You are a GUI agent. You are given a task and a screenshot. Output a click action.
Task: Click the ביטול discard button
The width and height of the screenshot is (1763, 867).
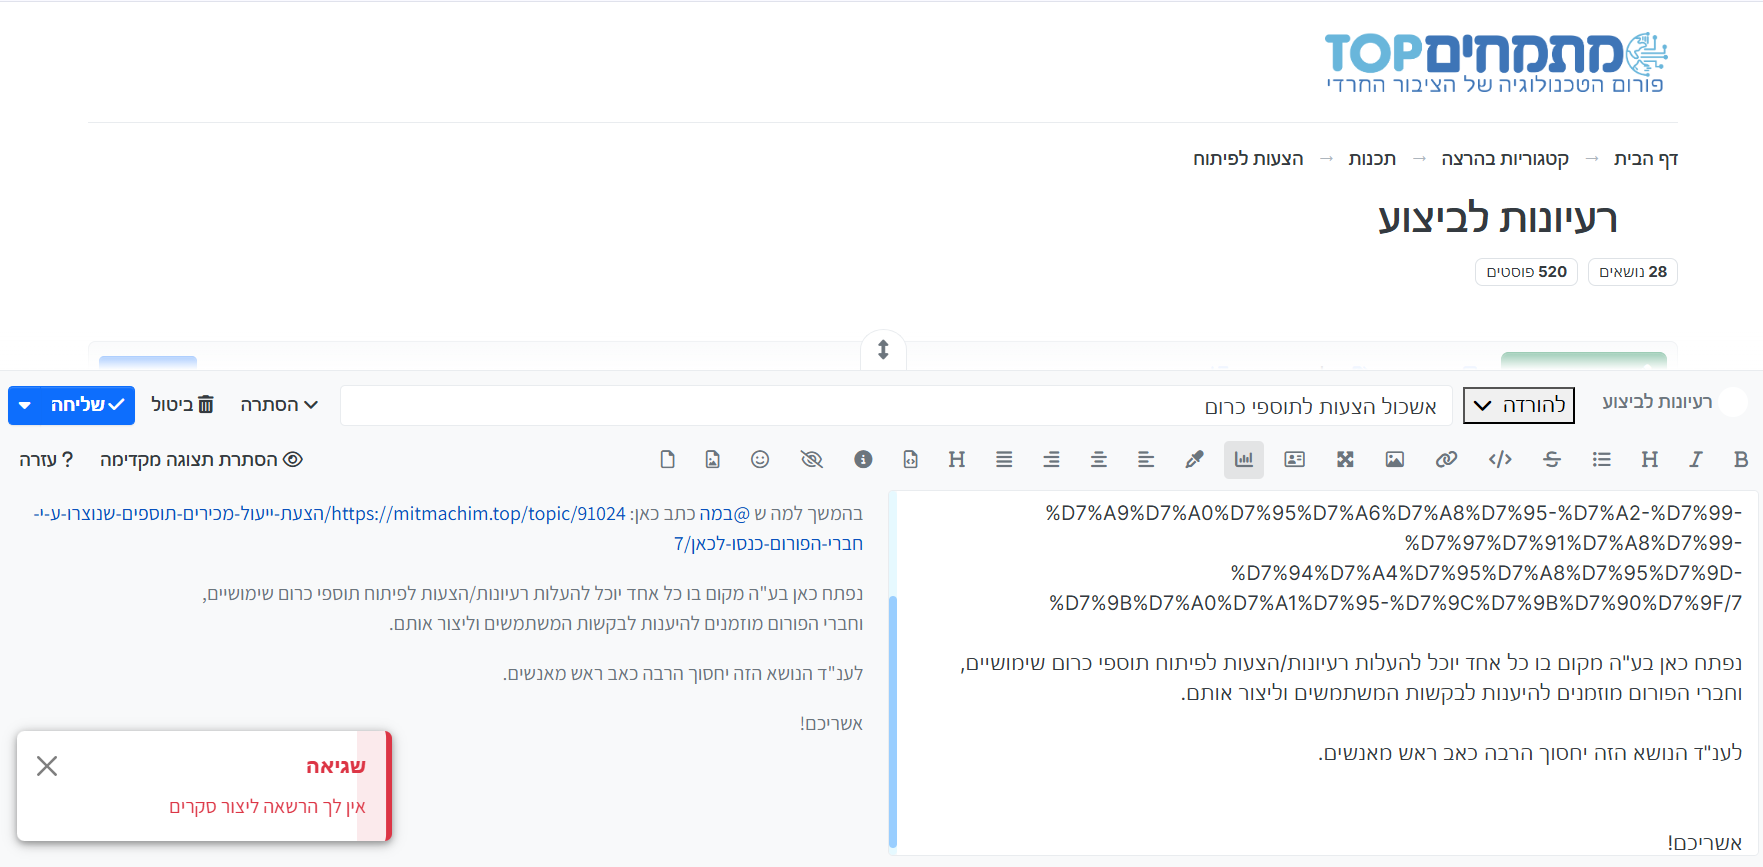182,405
